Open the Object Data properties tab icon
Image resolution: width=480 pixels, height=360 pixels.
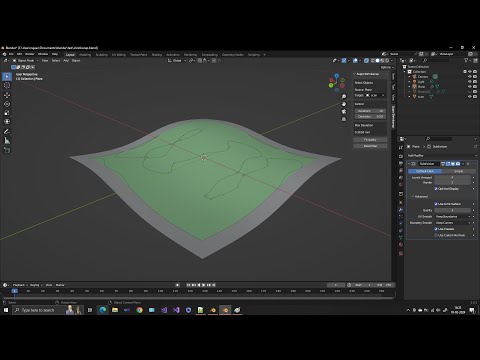point(401,237)
